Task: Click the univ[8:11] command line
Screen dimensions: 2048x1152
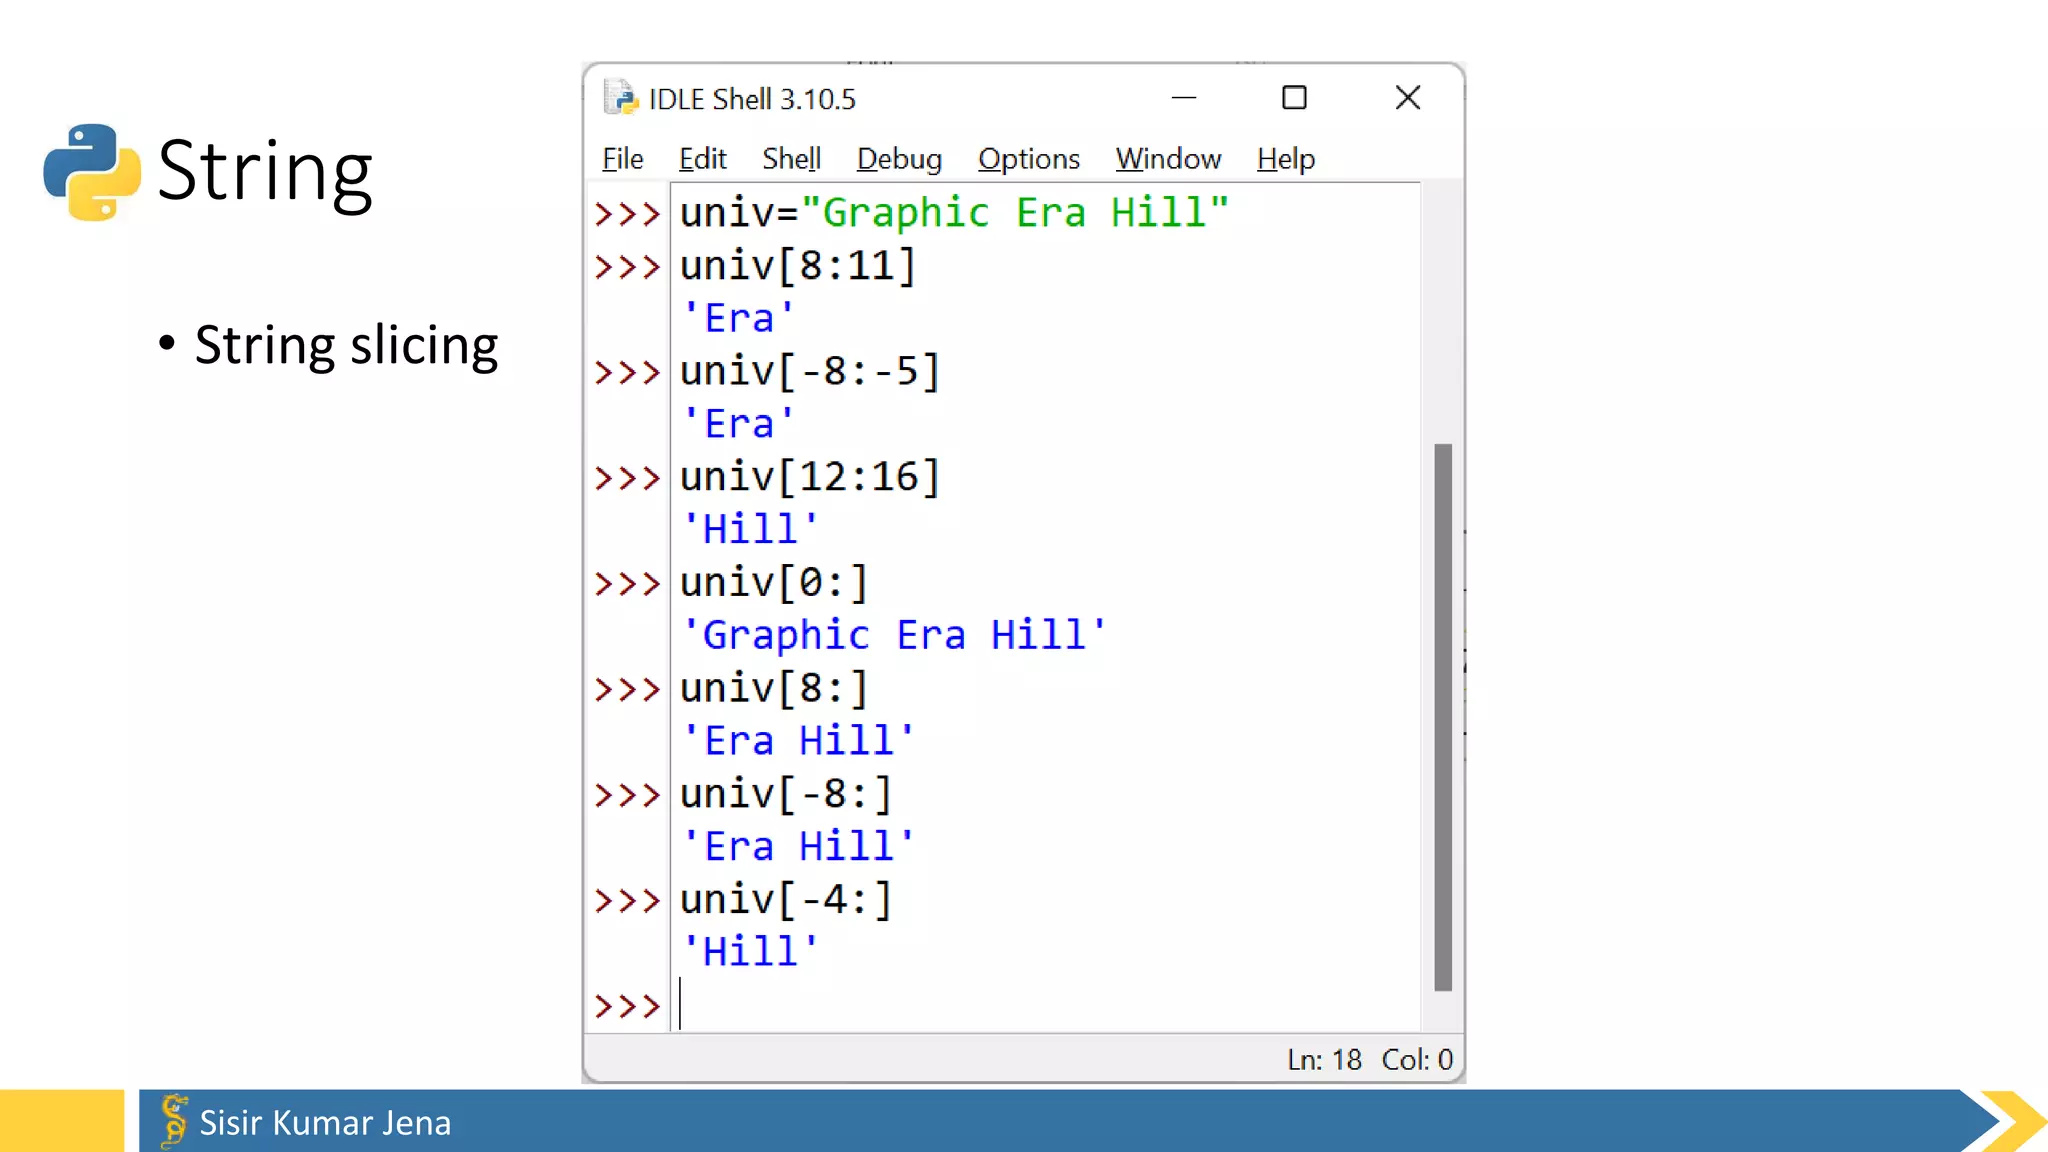Action: coord(797,266)
